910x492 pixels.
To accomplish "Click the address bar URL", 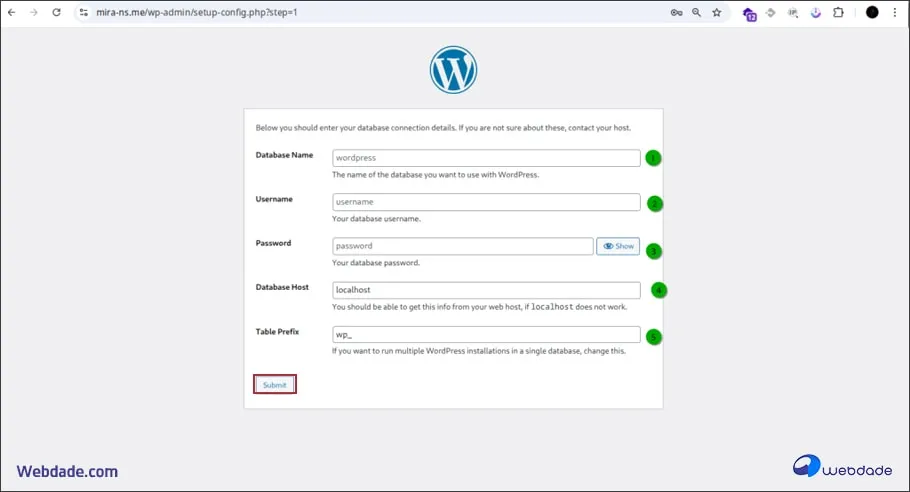I will pyautogui.click(x=200, y=12).
